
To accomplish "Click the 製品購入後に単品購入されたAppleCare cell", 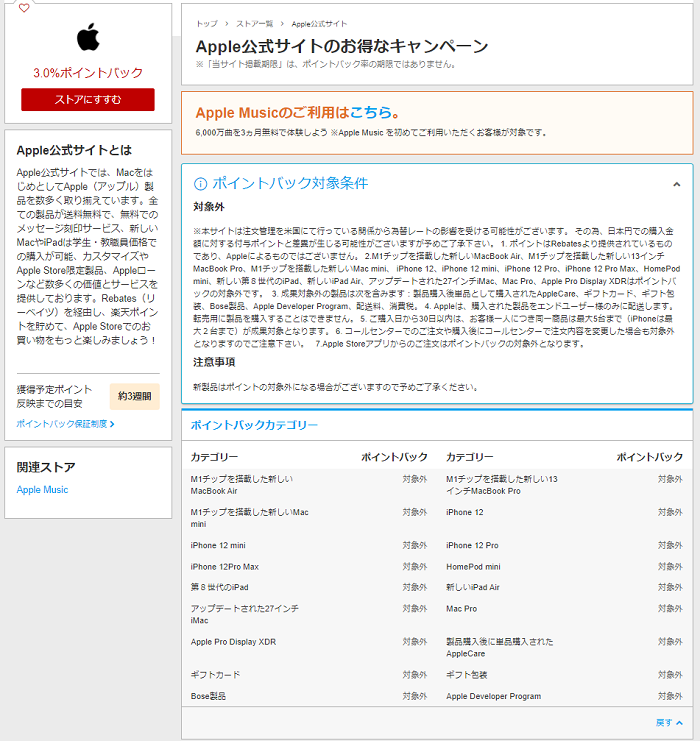I will point(500,647).
